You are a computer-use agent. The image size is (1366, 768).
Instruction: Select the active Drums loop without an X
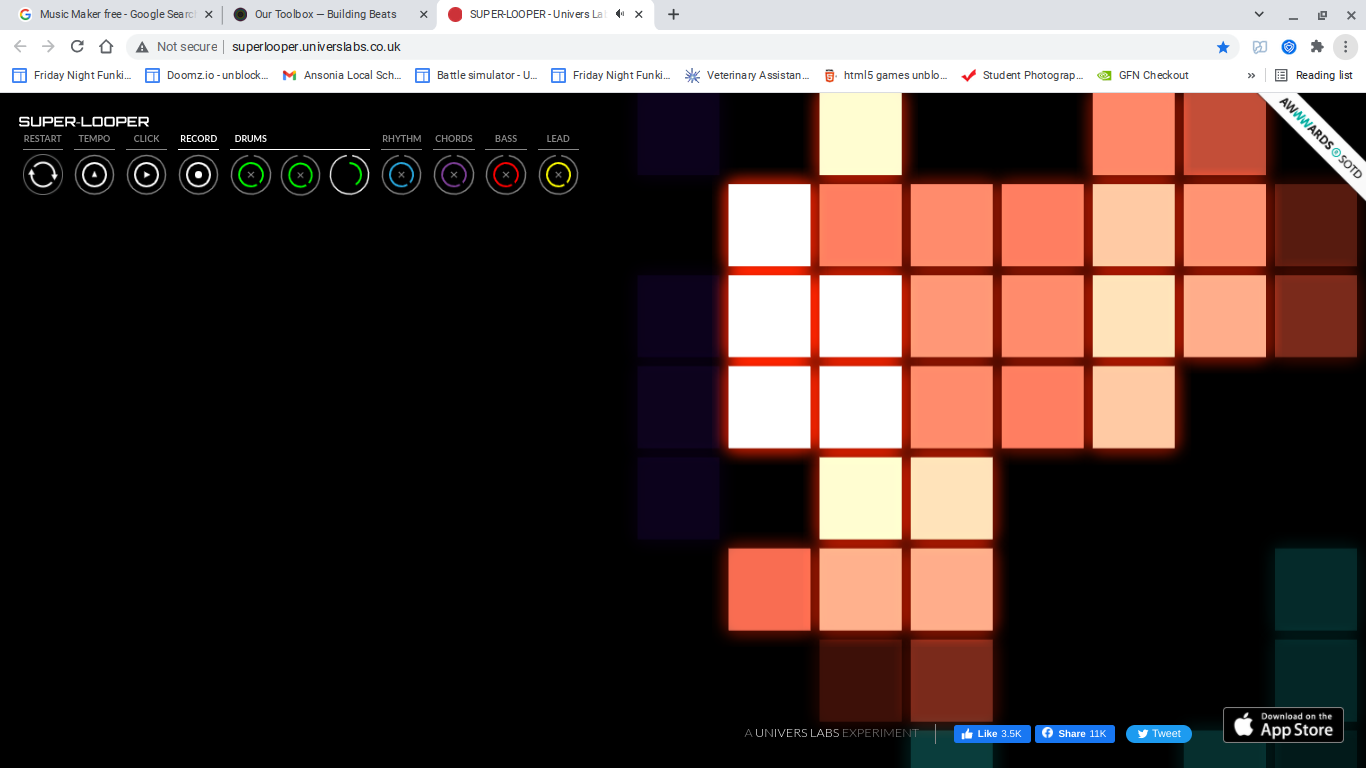tap(349, 175)
